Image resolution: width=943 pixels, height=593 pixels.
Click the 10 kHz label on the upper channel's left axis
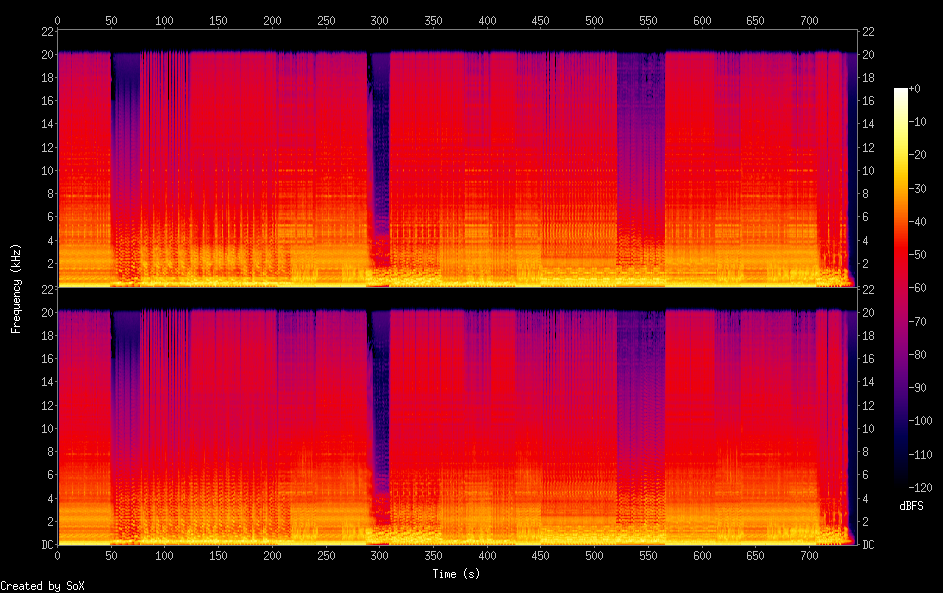[44, 170]
